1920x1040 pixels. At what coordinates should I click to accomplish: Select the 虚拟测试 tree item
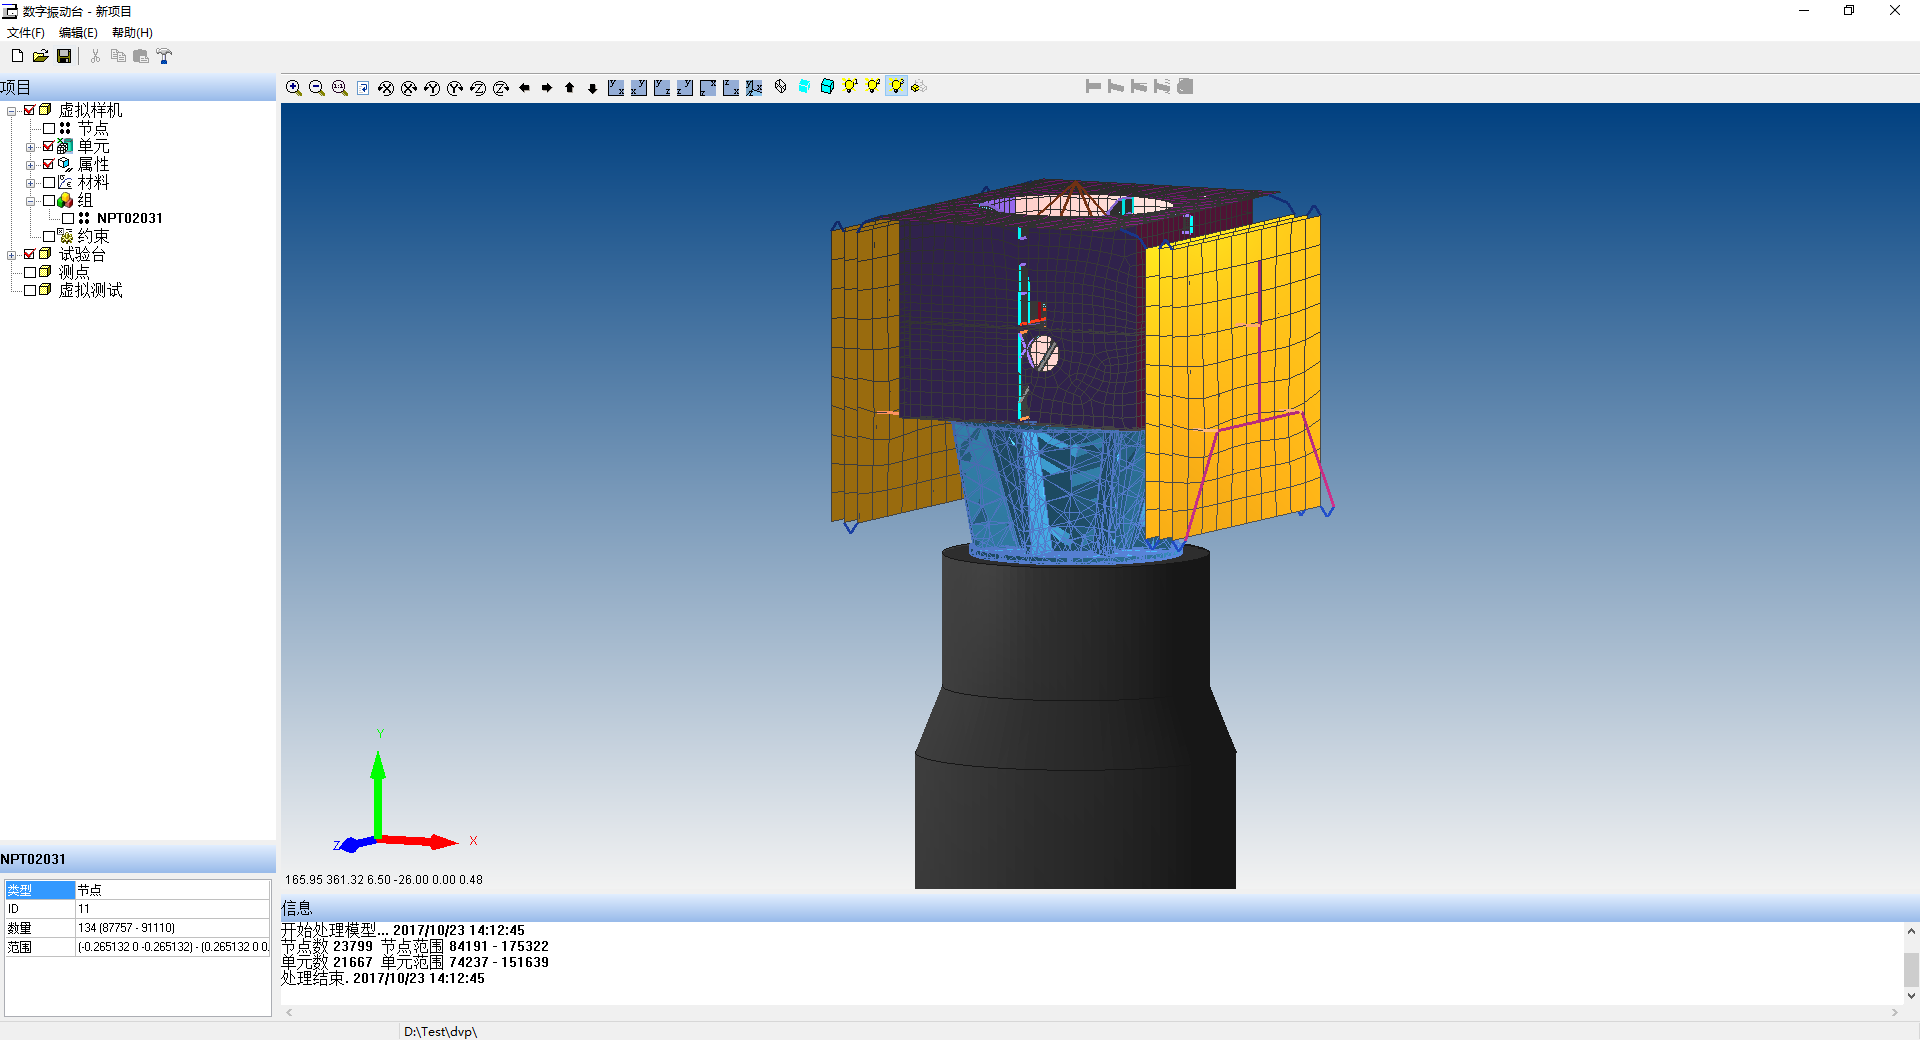tap(90, 291)
